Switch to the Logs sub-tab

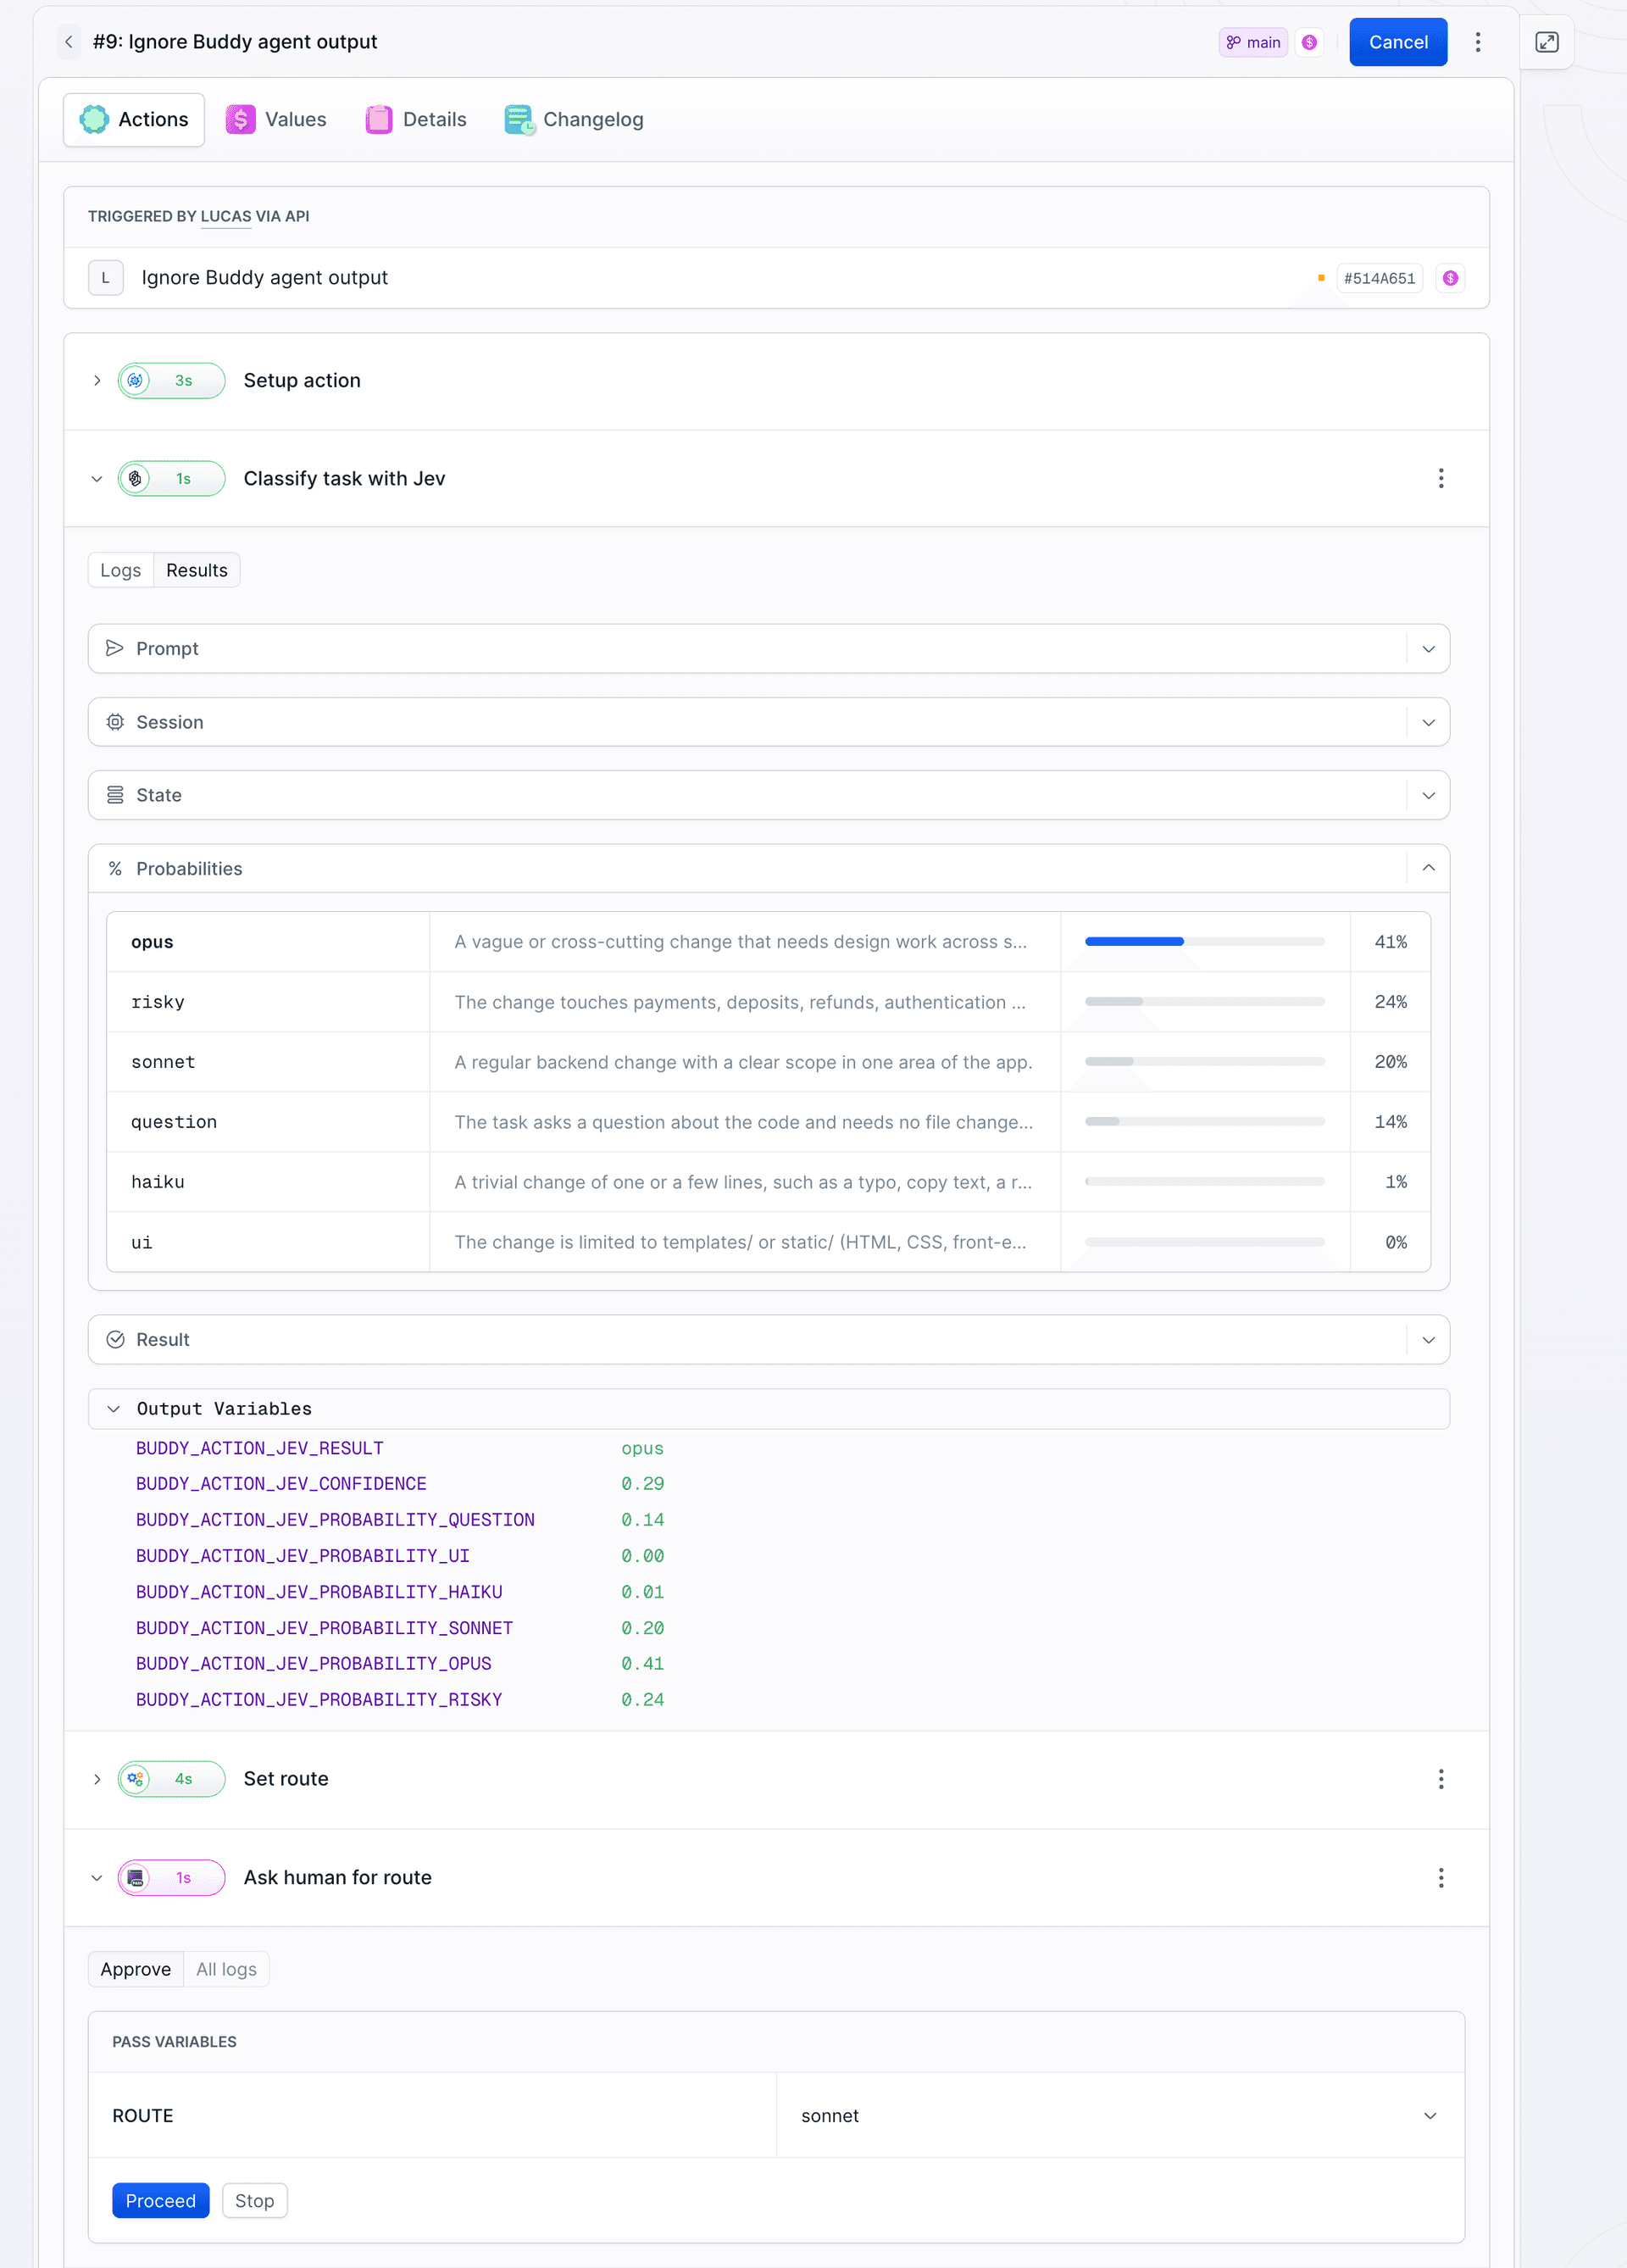[121, 570]
